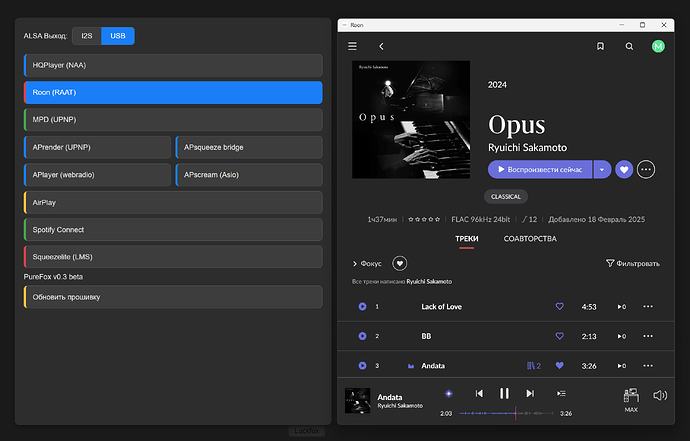This screenshot has width=690, height=441.
Task: Open the green M profile avatar
Action: (x=658, y=46)
